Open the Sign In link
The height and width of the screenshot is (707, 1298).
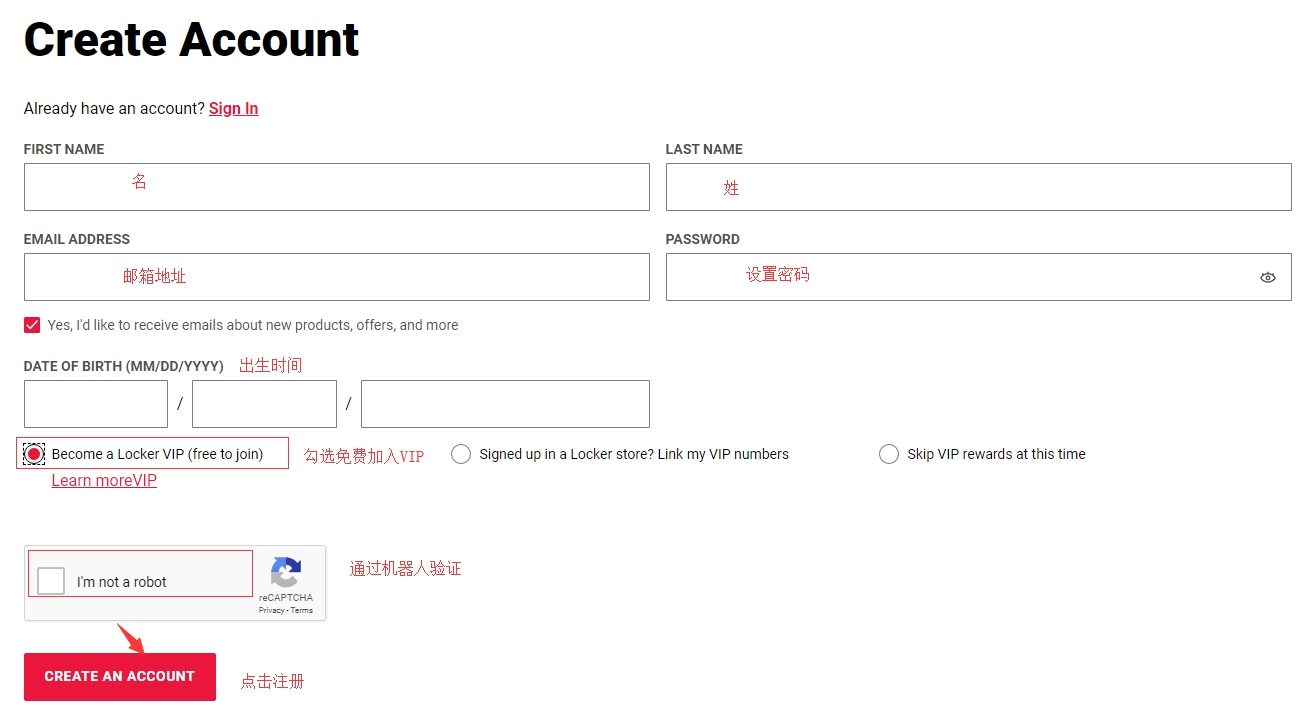tap(233, 108)
